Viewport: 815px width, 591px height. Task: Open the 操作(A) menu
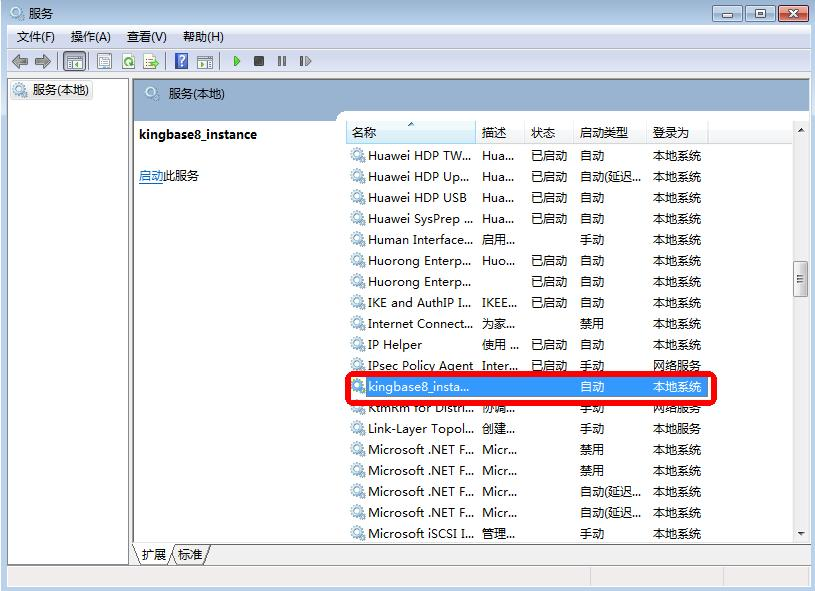coord(90,37)
